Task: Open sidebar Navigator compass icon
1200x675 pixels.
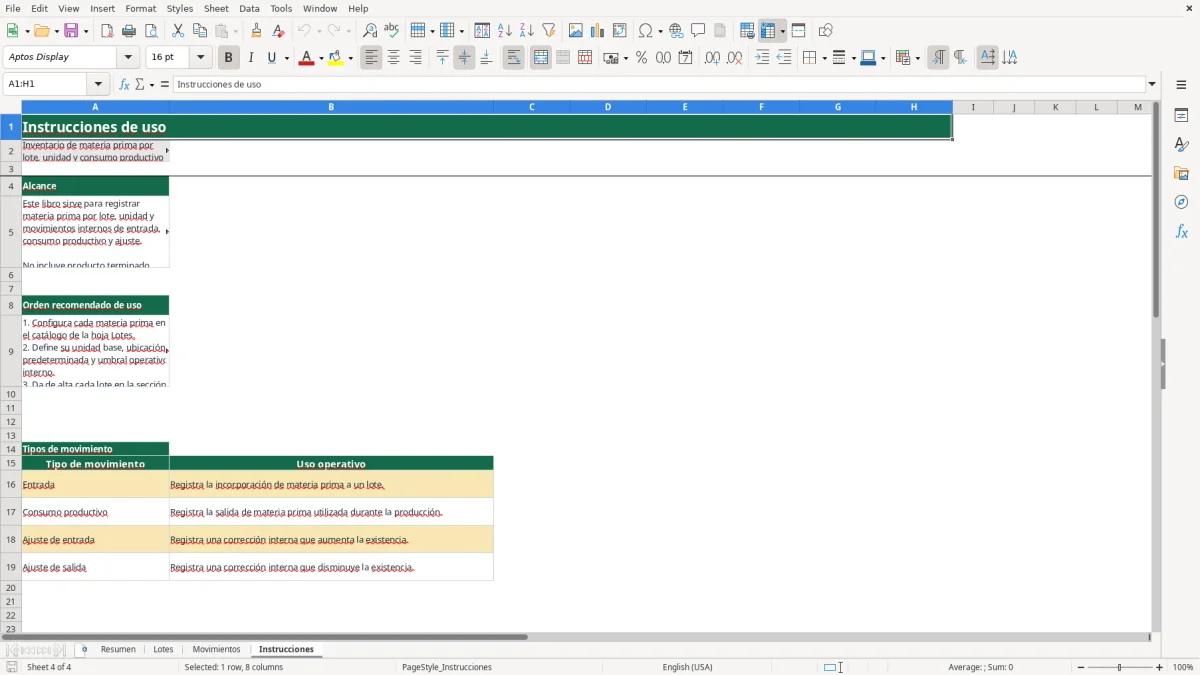Action: (x=1181, y=203)
